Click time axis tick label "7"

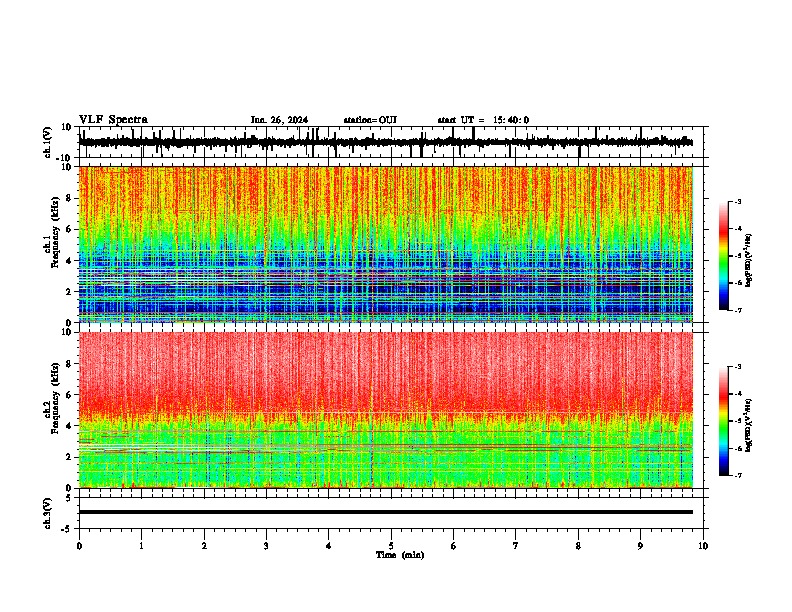coord(516,546)
